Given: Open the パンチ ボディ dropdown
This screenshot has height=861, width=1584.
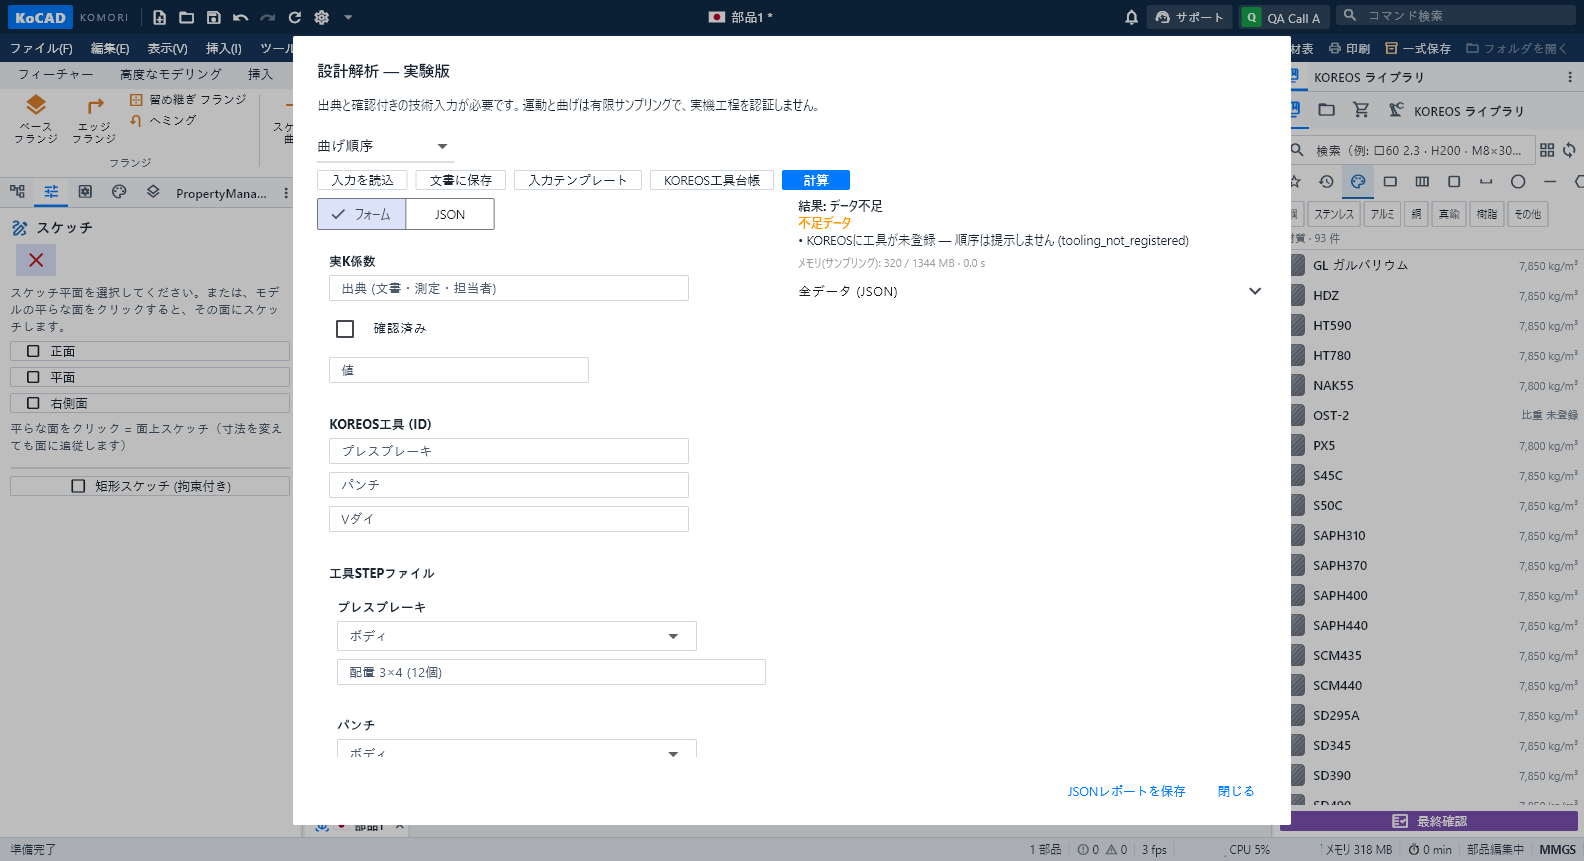Looking at the screenshot, I should pyautogui.click(x=517, y=749).
